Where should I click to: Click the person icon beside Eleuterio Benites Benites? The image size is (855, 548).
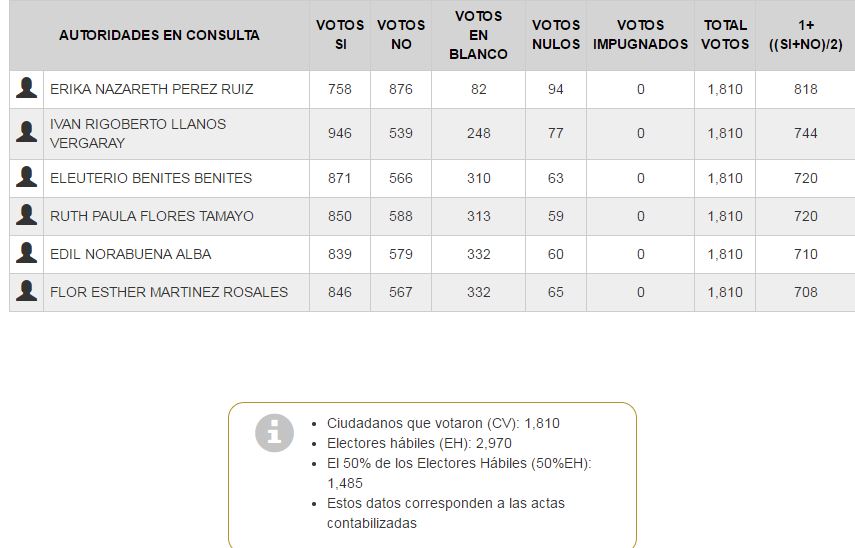[x=26, y=178]
